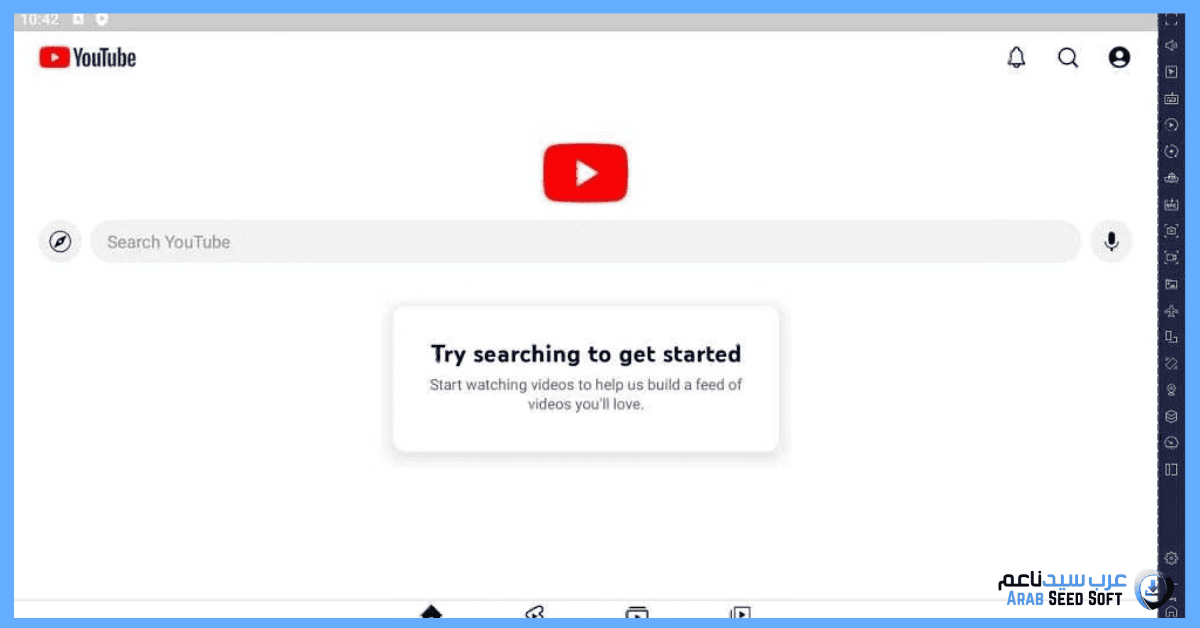Tap the search magnifier icon in header
The image size is (1200, 628).
coord(1068,58)
